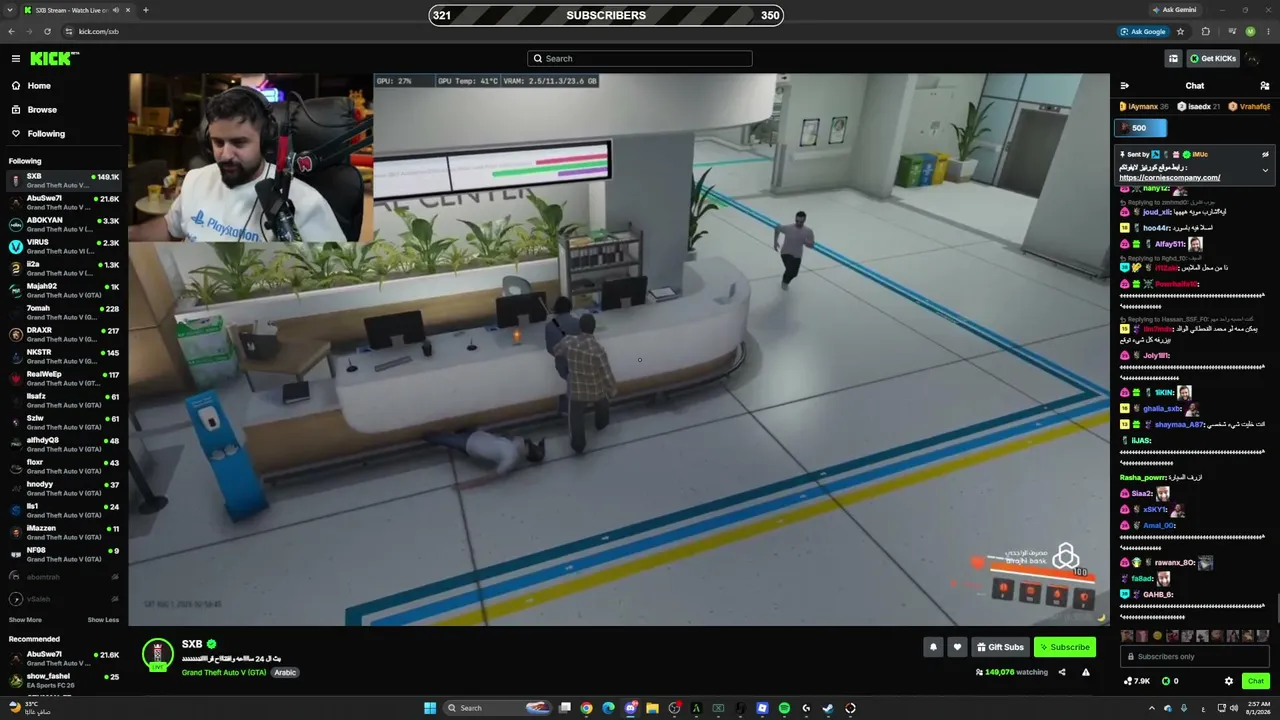Open the Grand Theft Auto V category link
This screenshot has height=720, width=1280.
pos(224,673)
